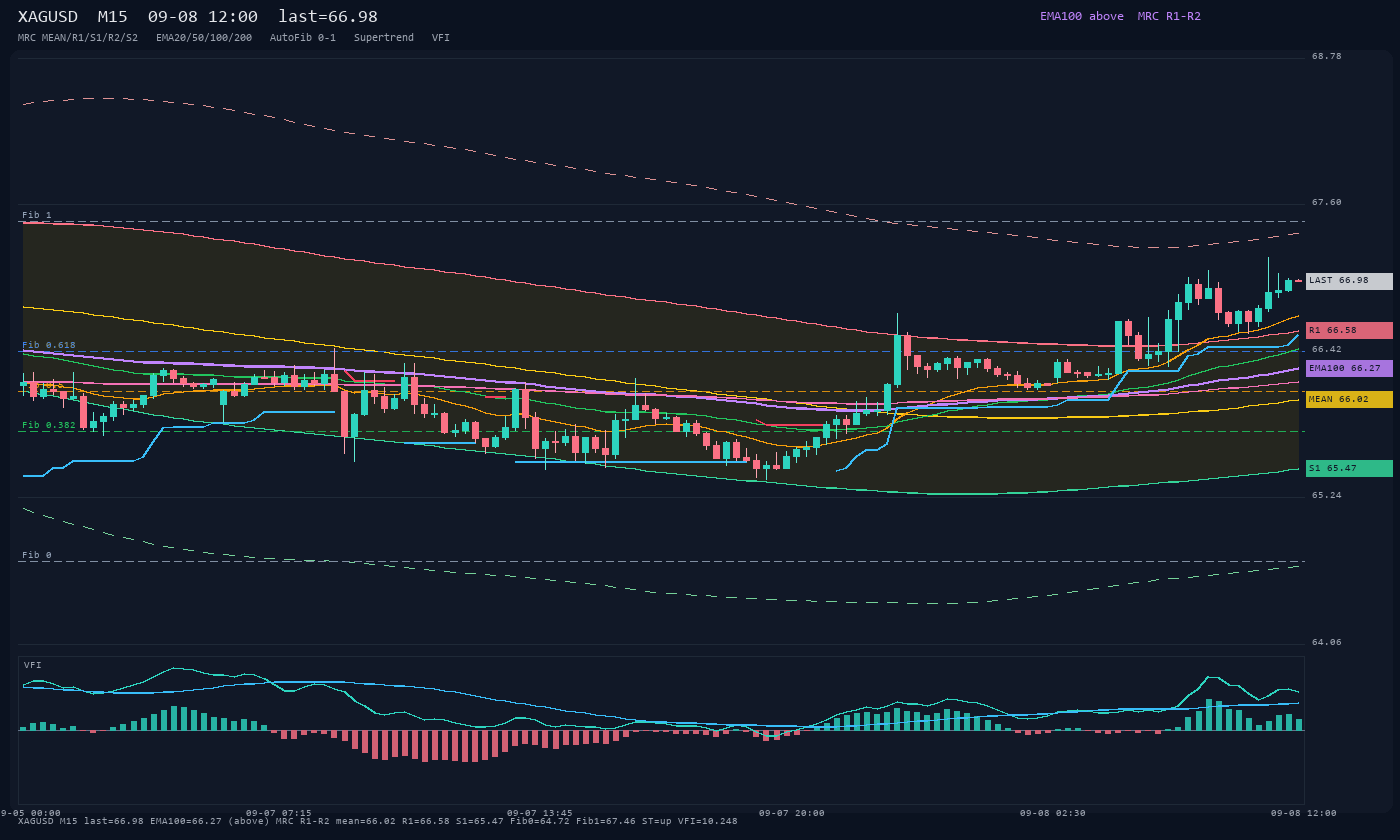Click 'VFI' in the indicator legend row

[x=441, y=38]
